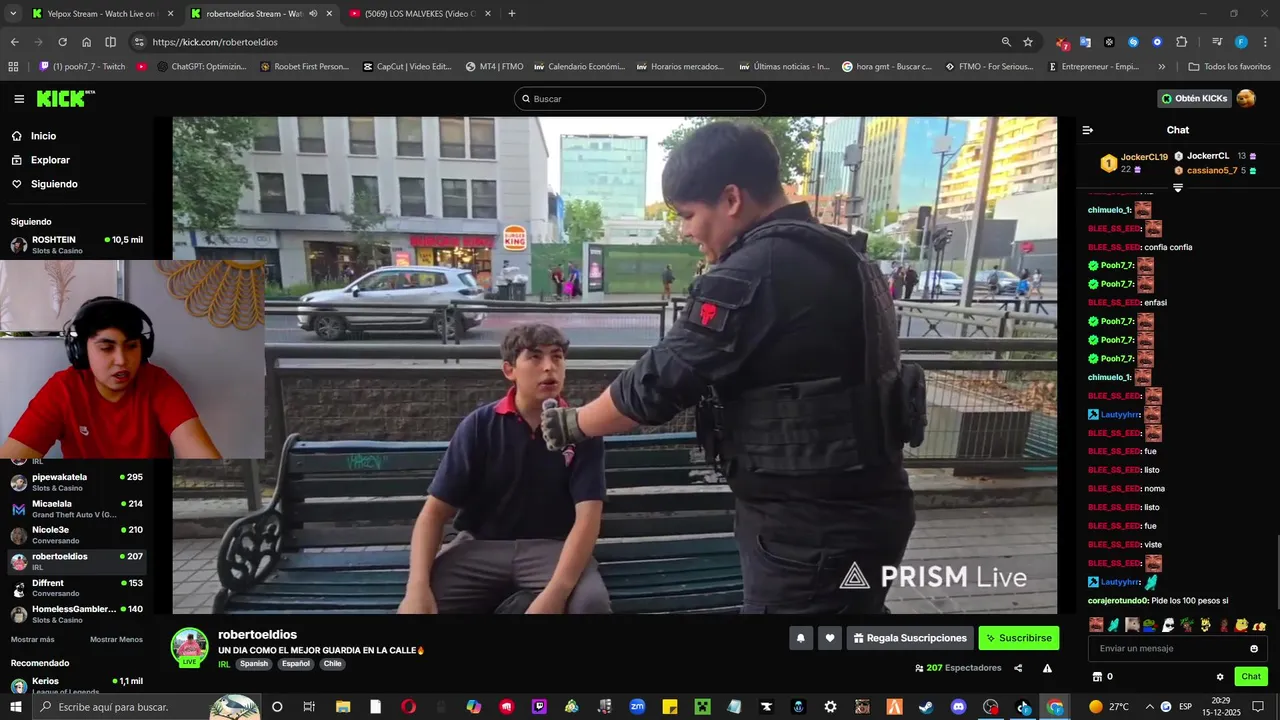Image resolution: width=1280 pixels, height=720 pixels.
Task: Open the Windows Start menu
Action: point(16,707)
